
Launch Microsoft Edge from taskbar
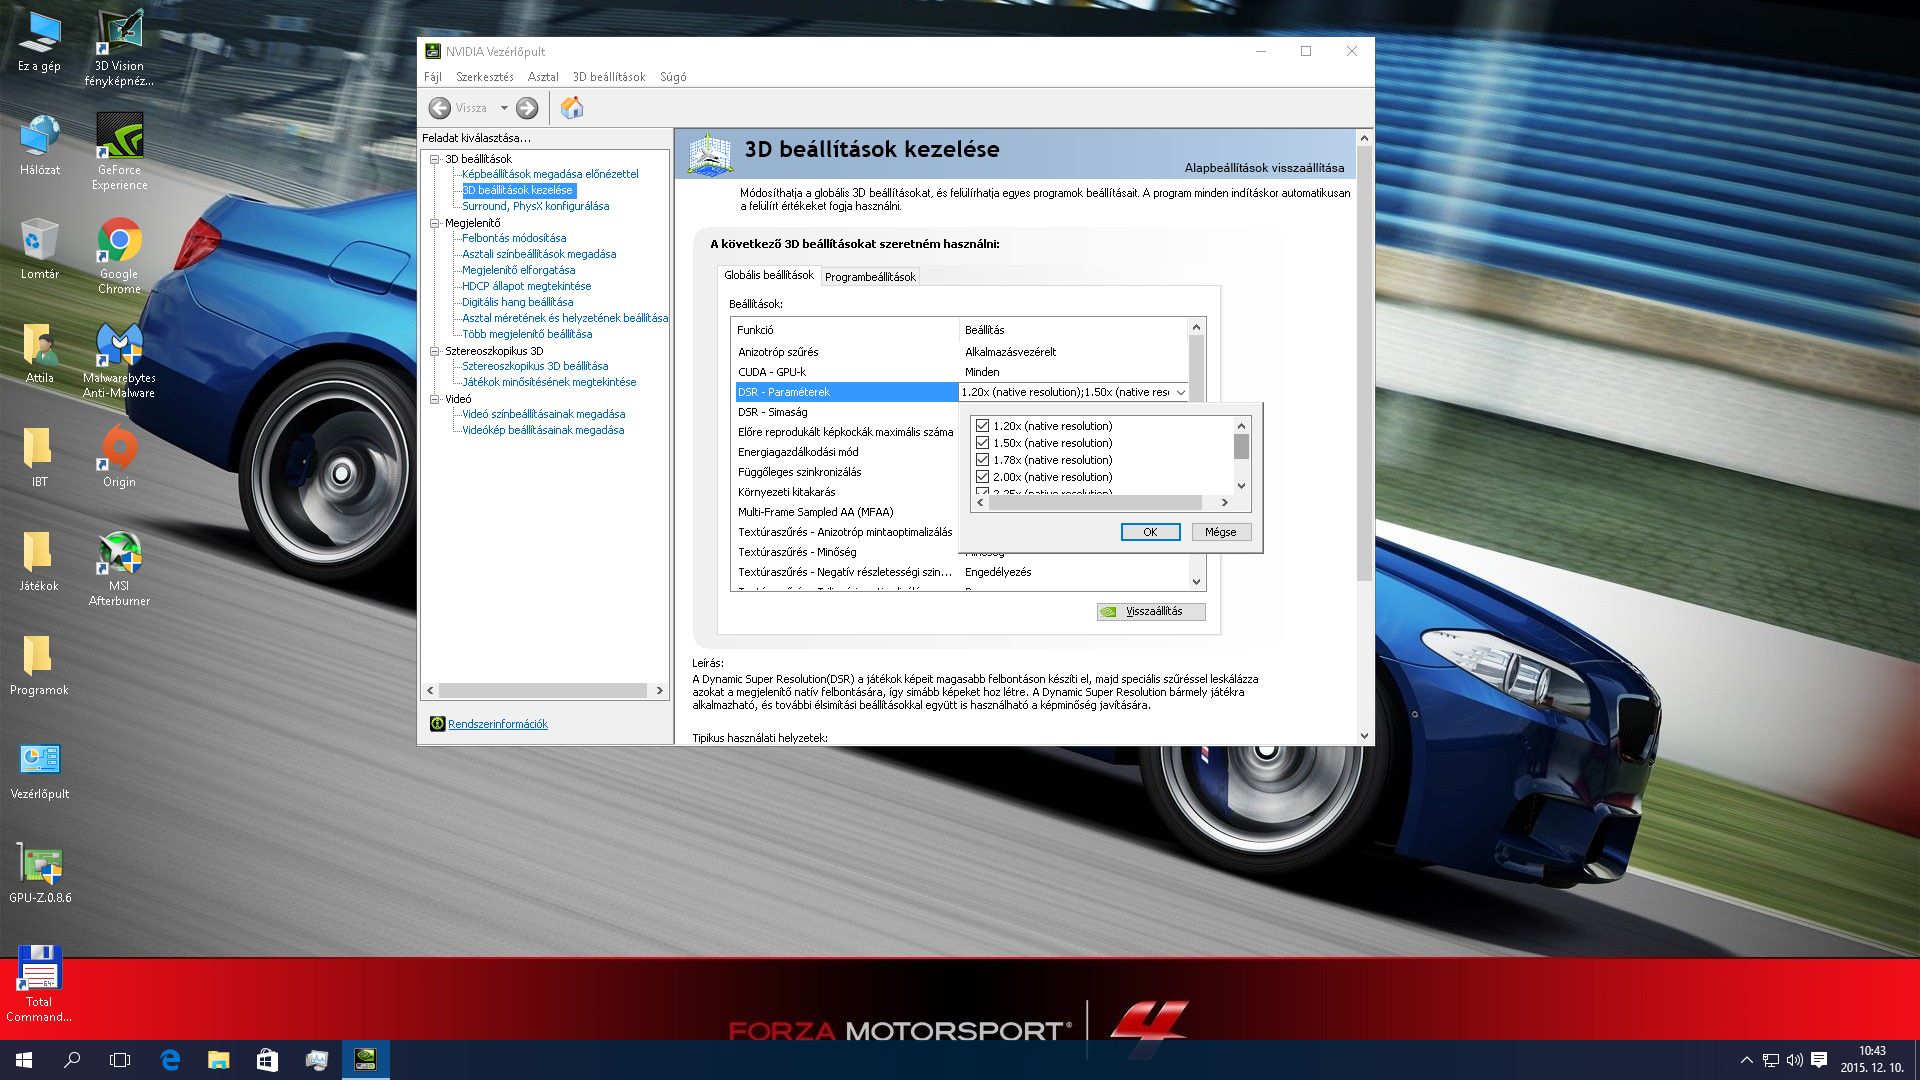click(170, 1060)
